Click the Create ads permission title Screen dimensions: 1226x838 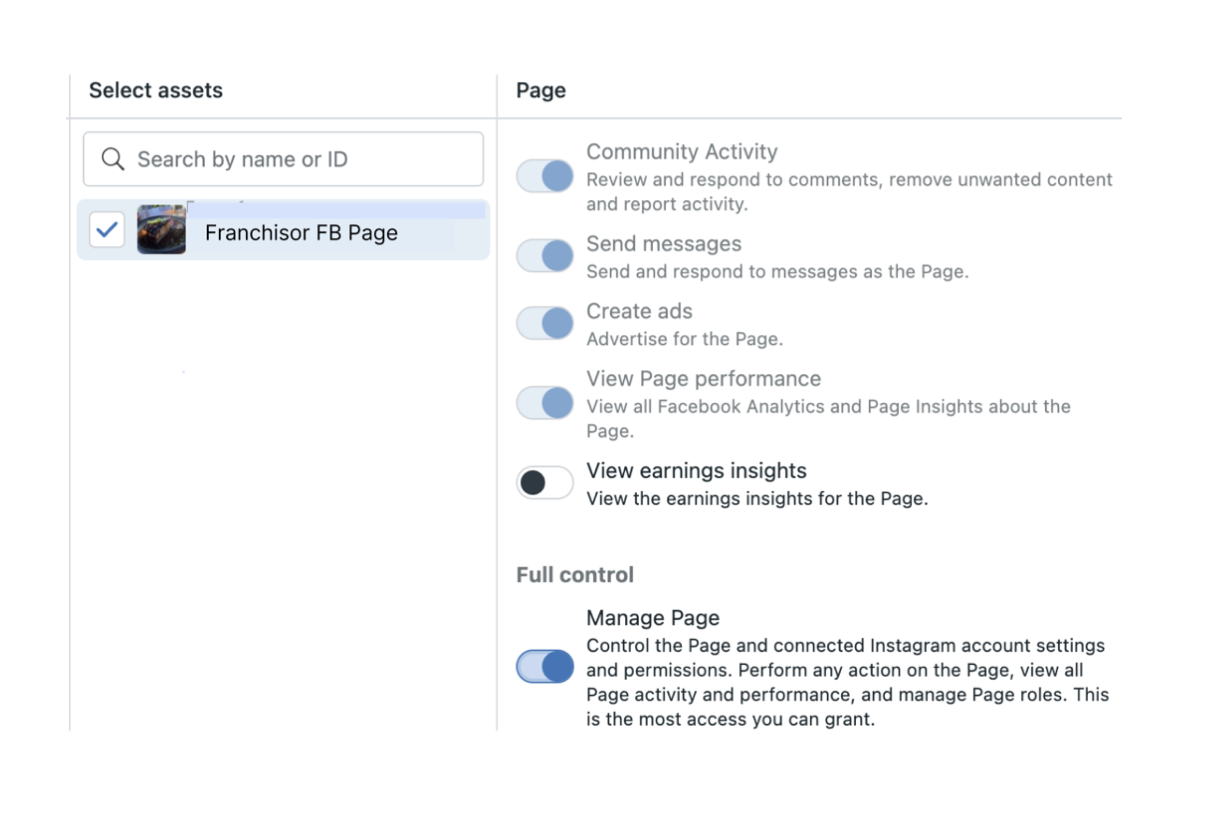coord(639,311)
